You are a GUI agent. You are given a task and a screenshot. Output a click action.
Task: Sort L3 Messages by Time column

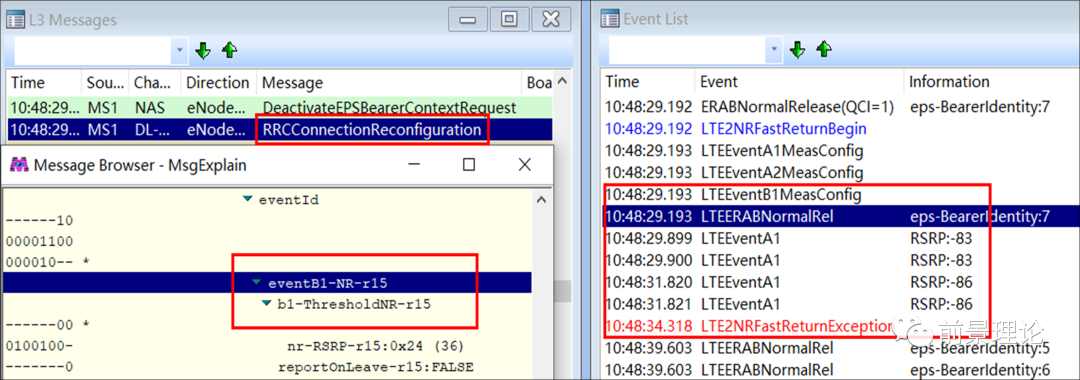[43, 83]
